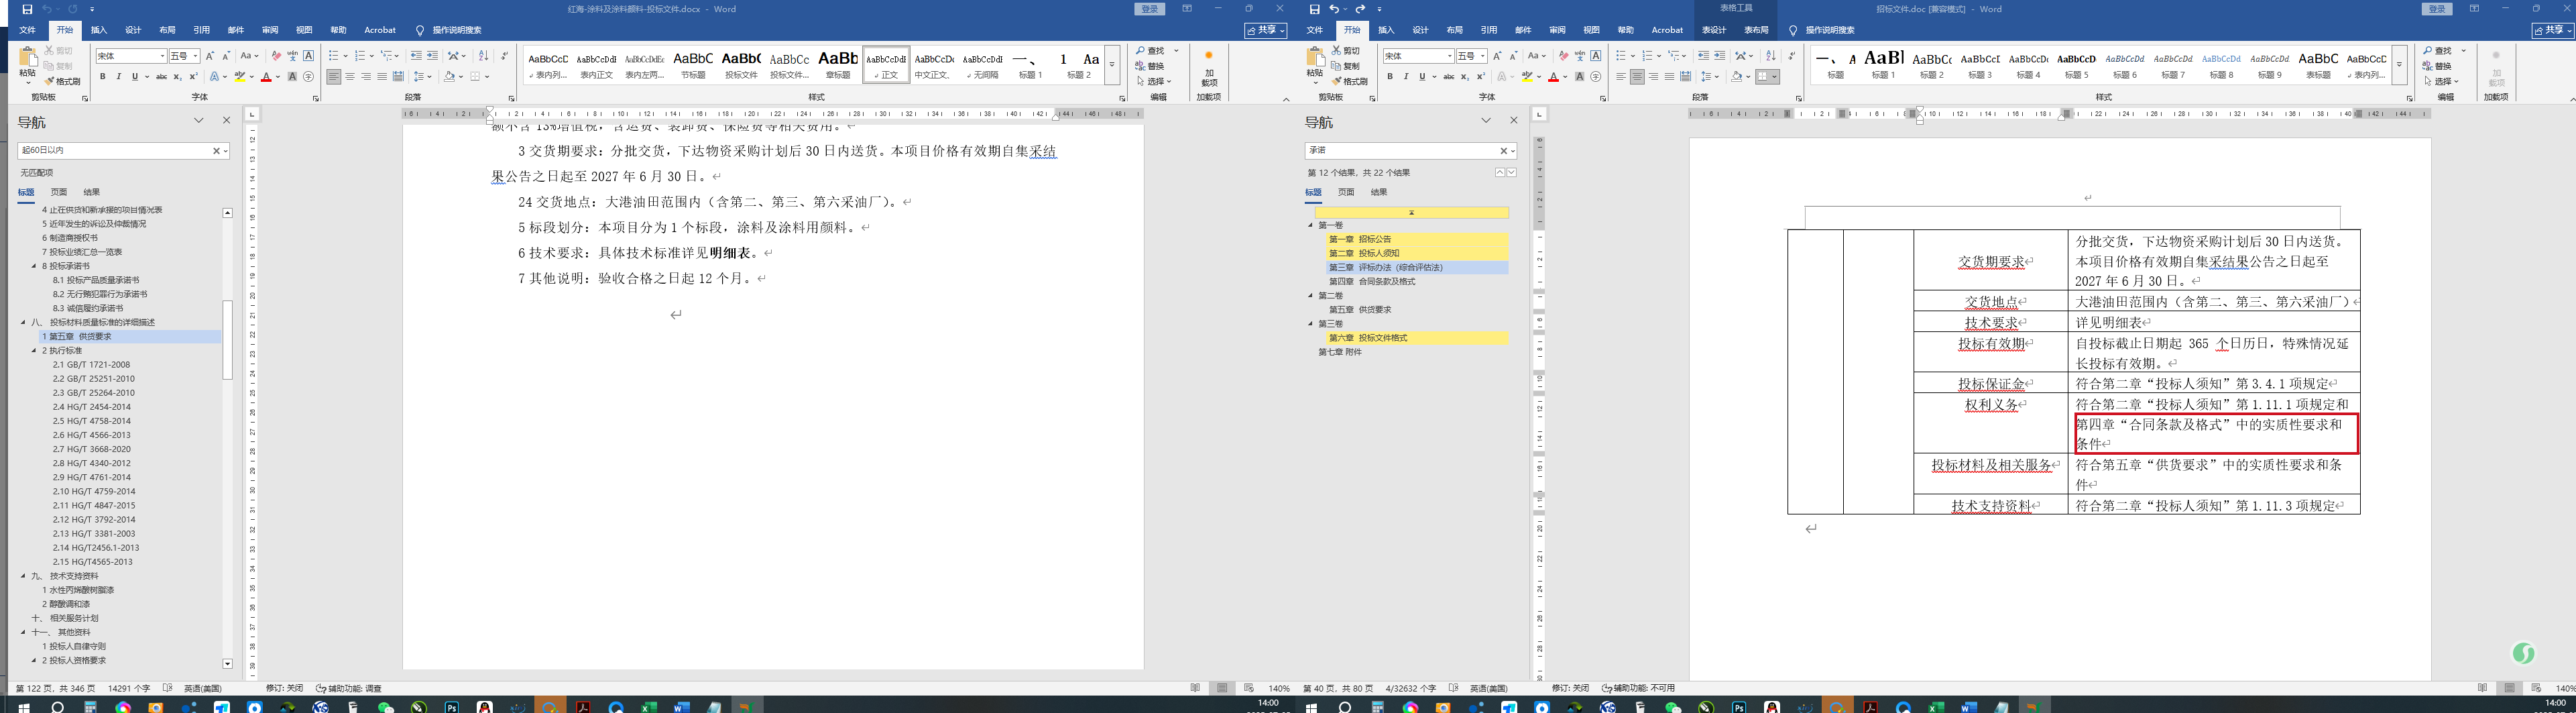Click sort icon in left Word window
This screenshot has width=2576, height=713.
coord(484,56)
